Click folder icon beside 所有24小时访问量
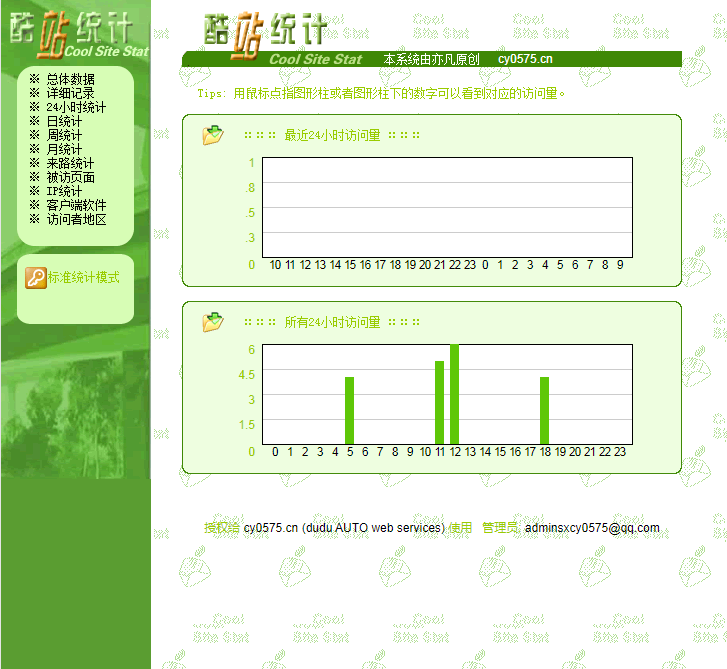 213,322
